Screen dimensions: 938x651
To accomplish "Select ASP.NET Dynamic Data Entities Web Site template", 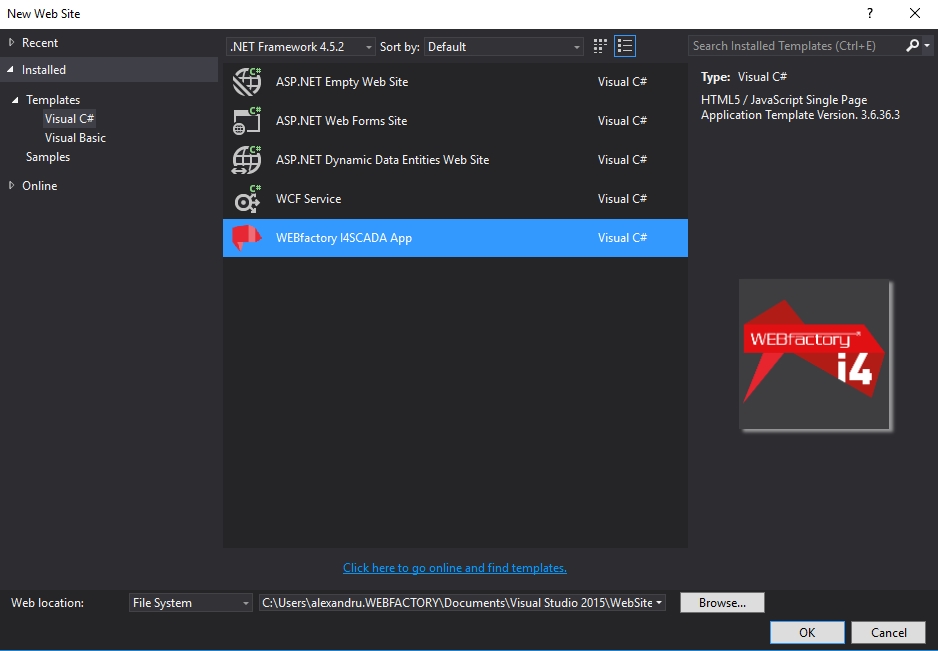I will coord(455,160).
